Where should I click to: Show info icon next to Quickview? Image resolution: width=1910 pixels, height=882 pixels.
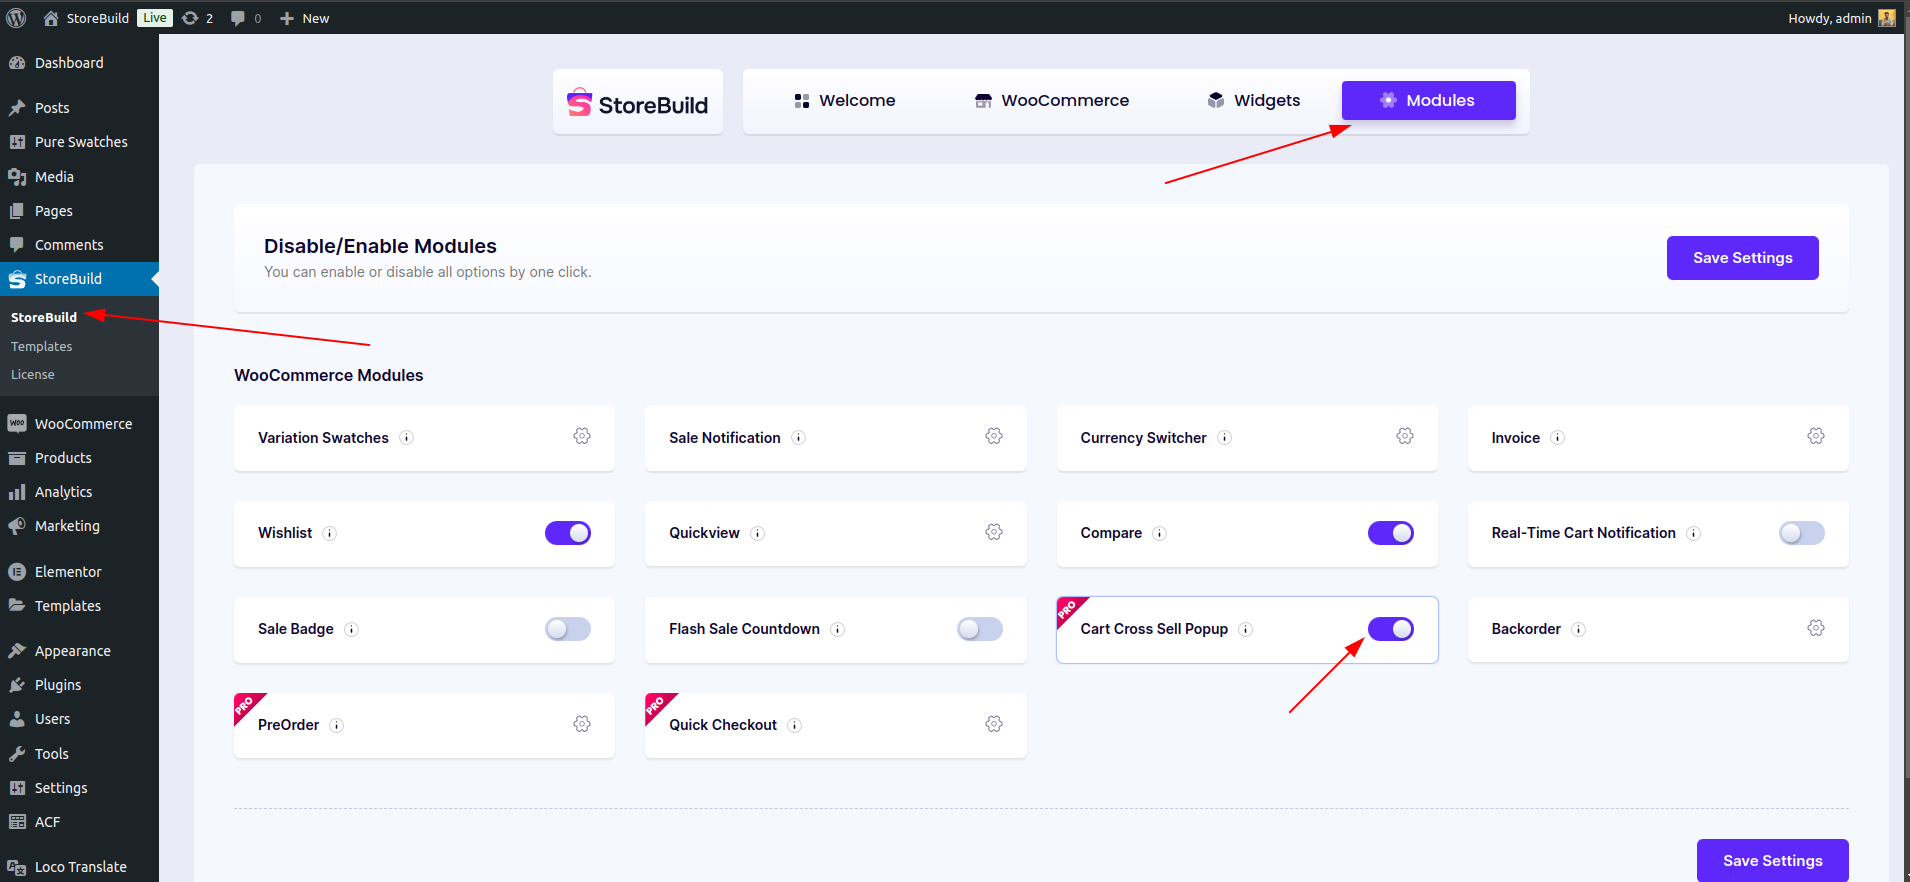[x=758, y=534]
